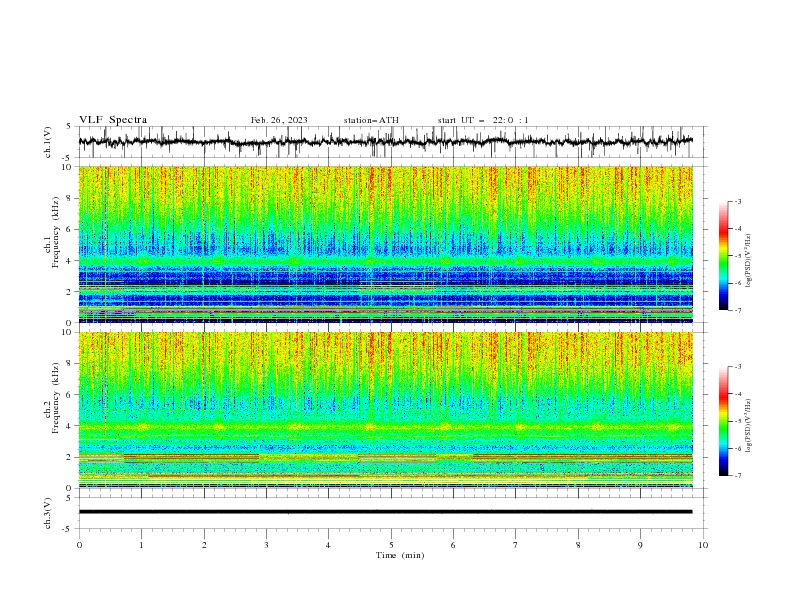Click the "-3" tick on the upper colorbar
This screenshot has width=792, height=612.
pos(737,201)
